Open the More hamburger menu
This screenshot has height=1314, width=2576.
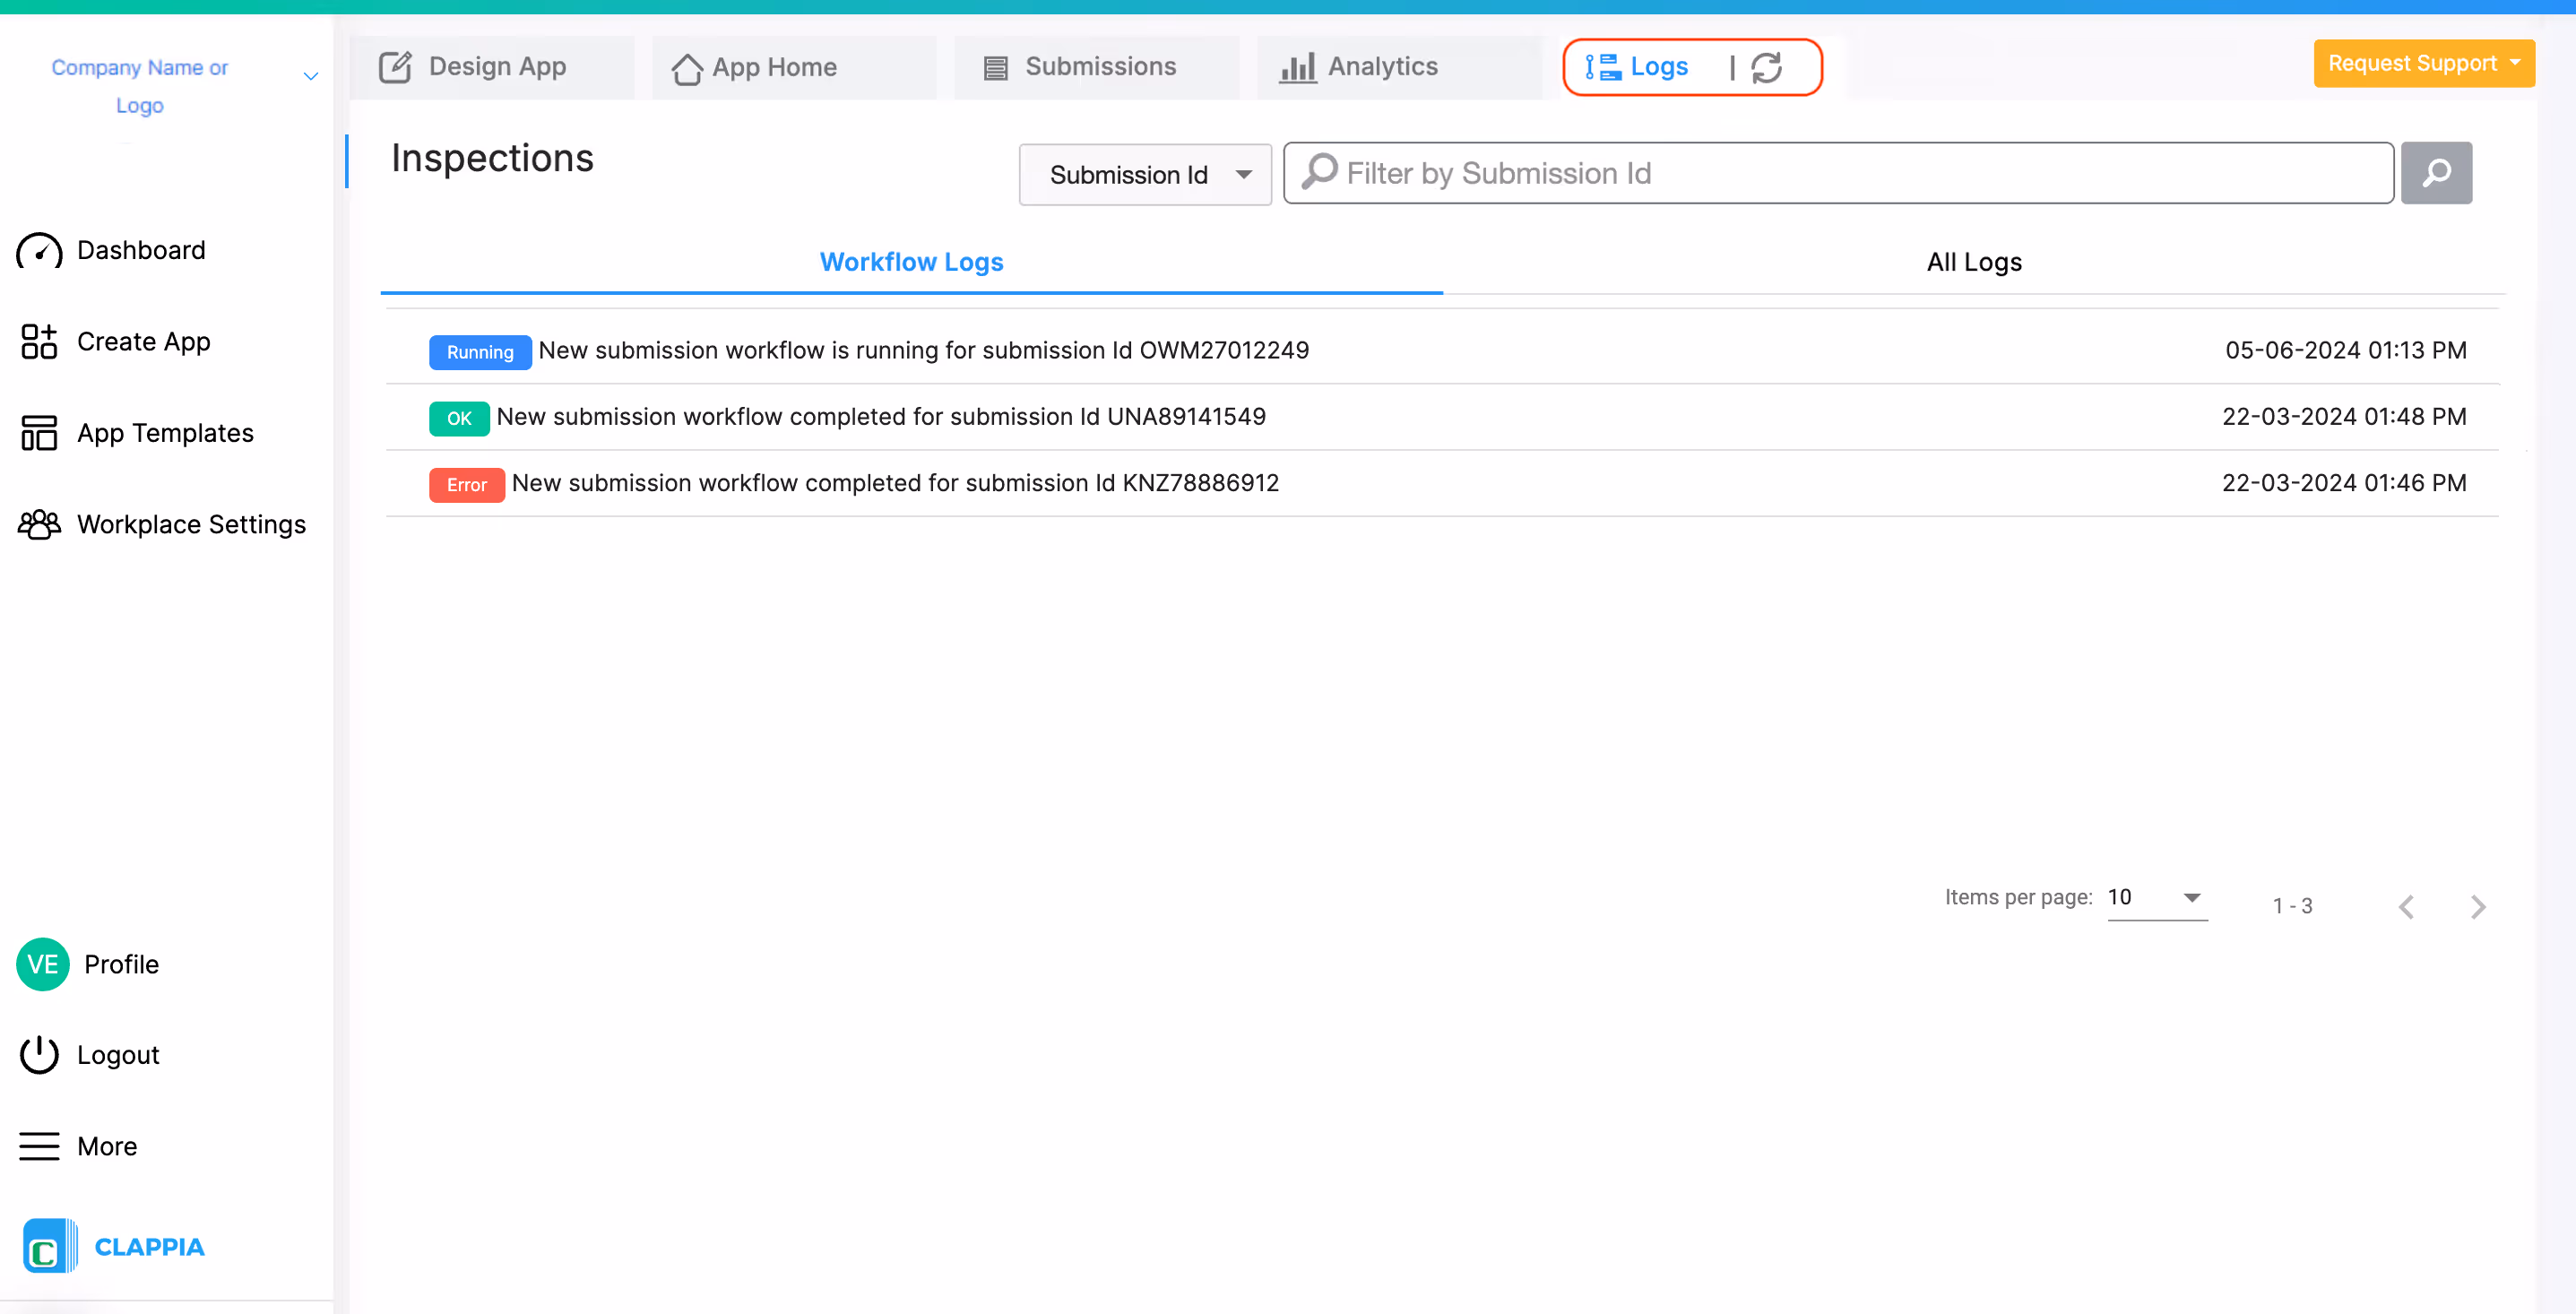click(x=39, y=1145)
